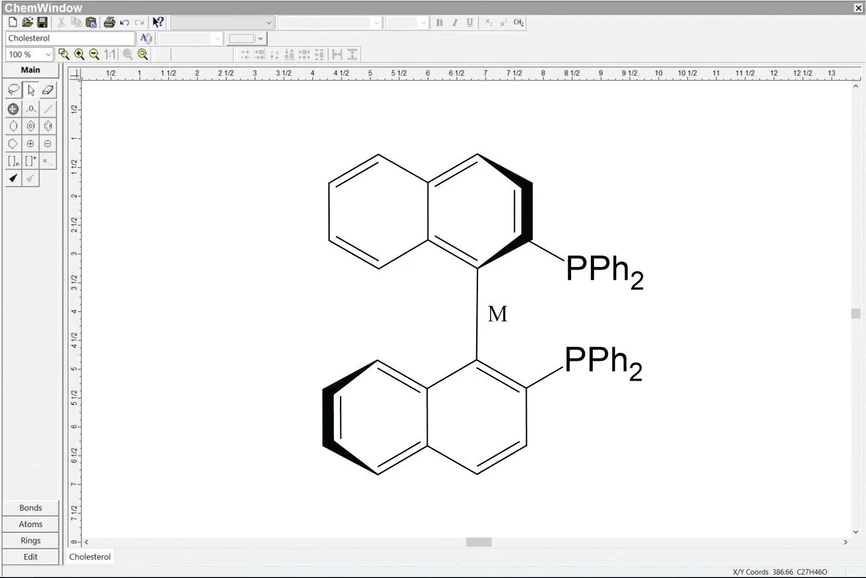Choose the single bond drawing tool
The image size is (866, 578).
(x=47, y=108)
